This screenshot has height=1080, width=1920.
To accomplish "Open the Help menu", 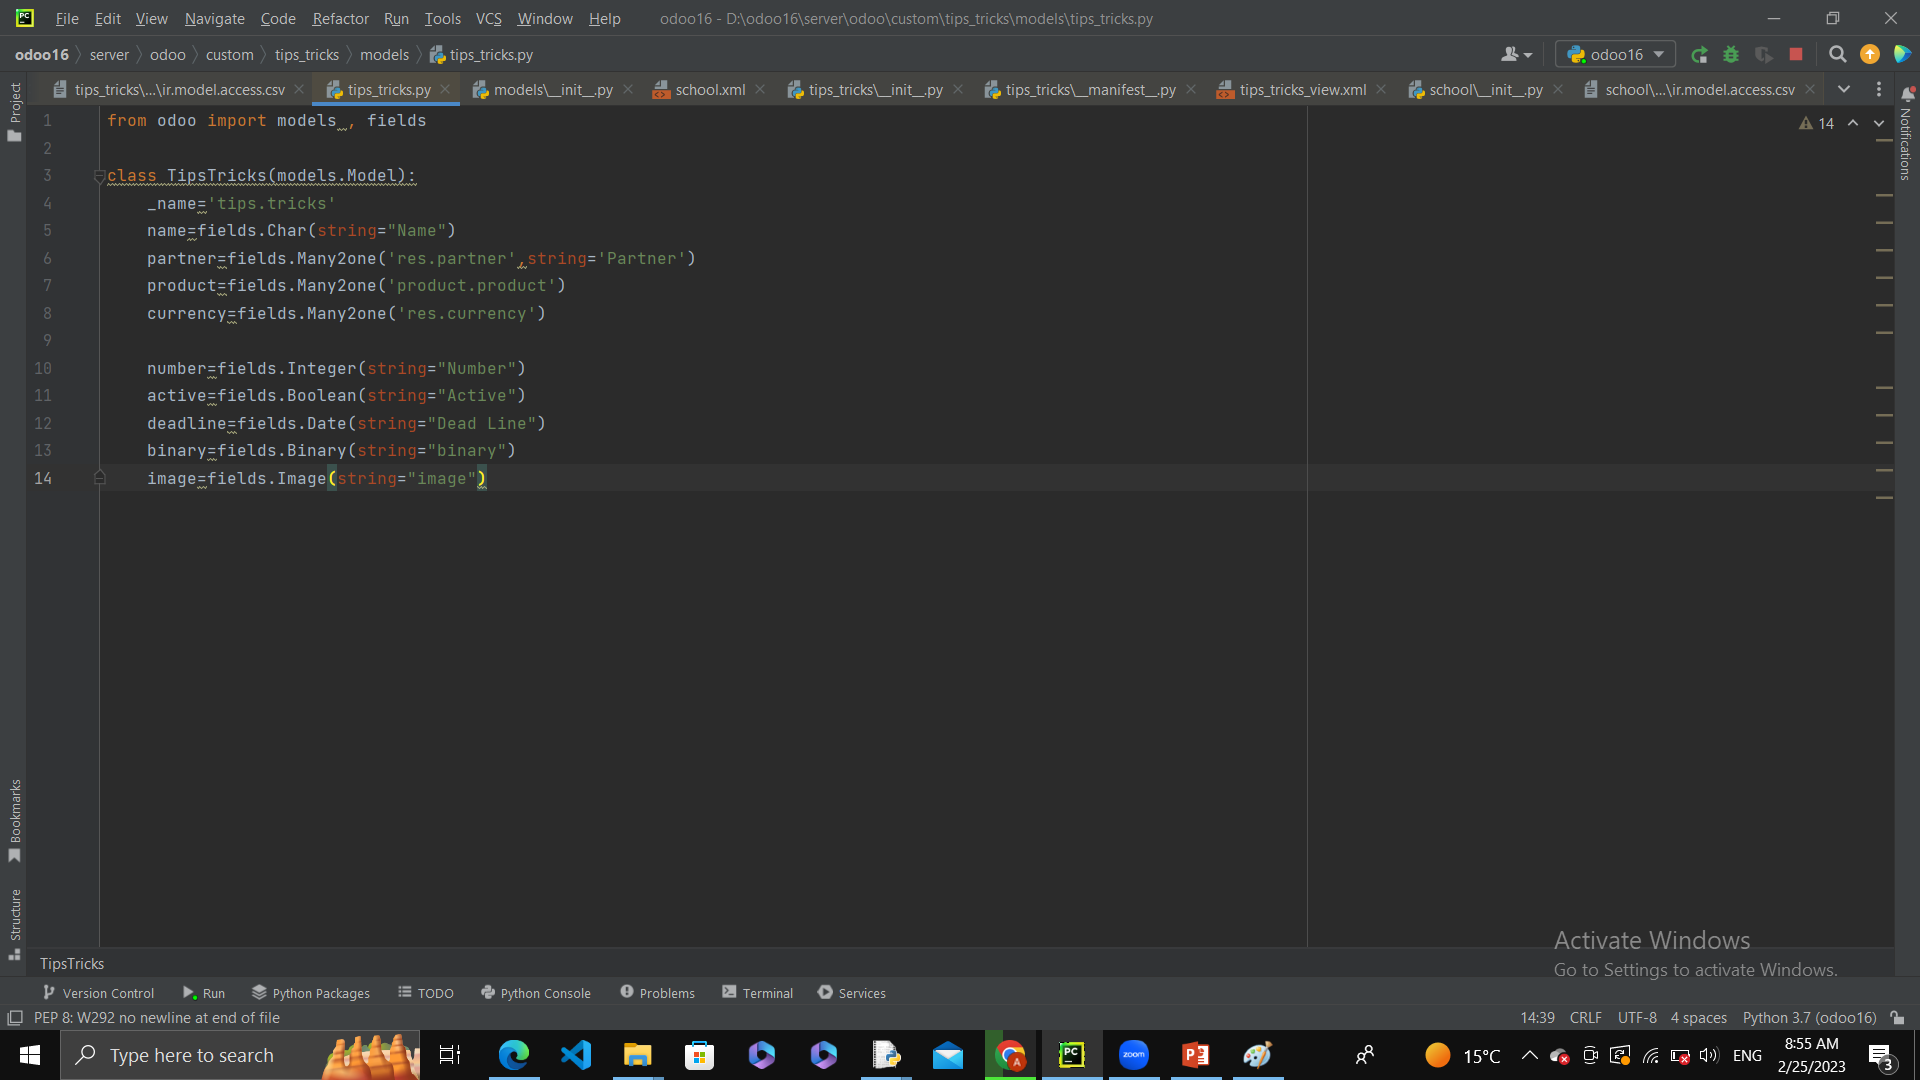I will 604,19.
